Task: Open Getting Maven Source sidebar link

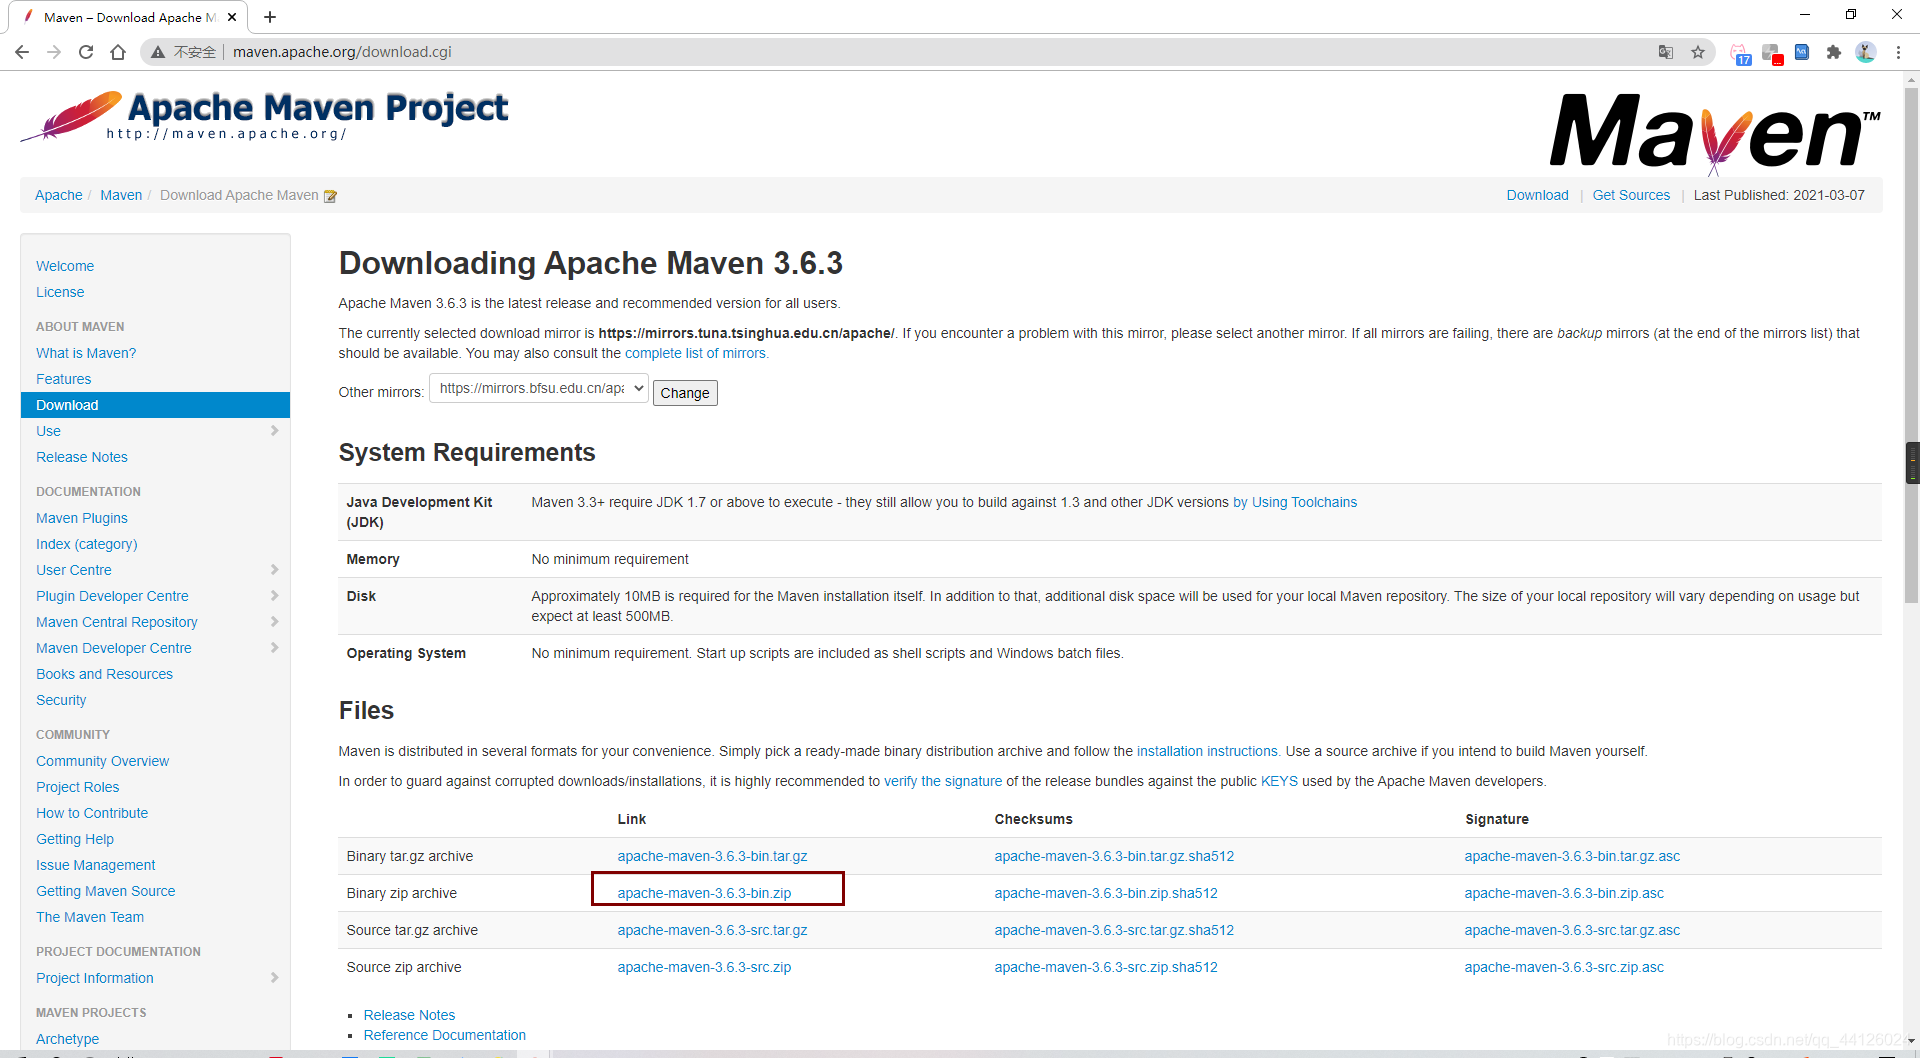Action: pyautogui.click(x=105, y=891)
